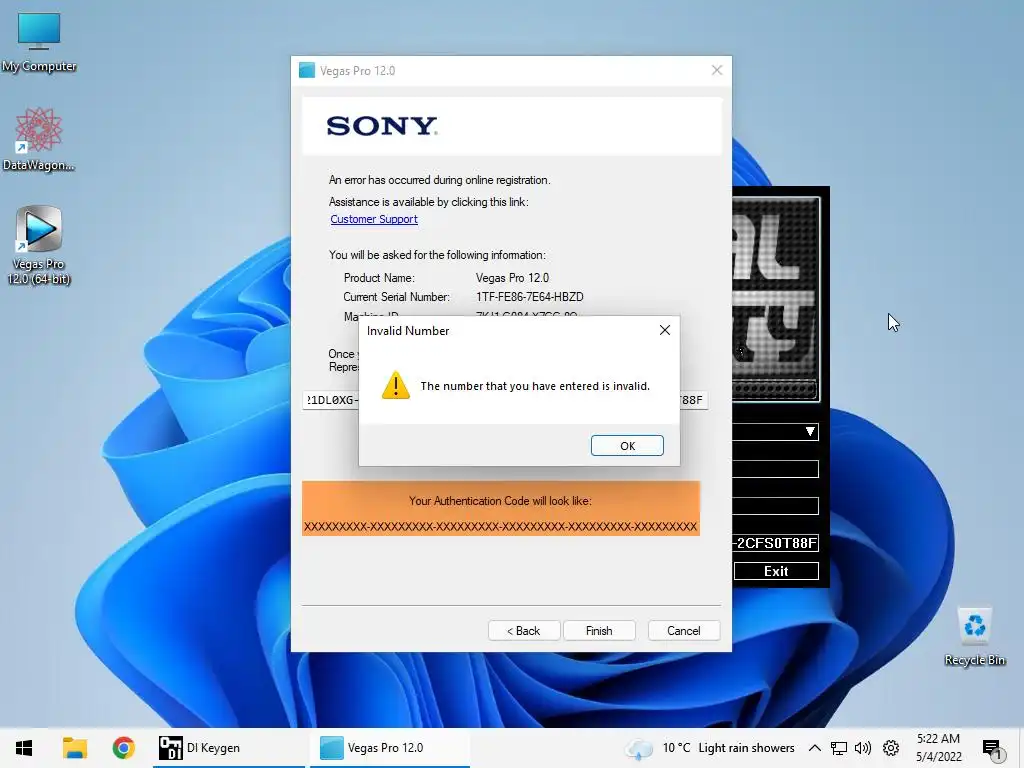This screenshot has height=768, width=1024.
Task: Open the clock showing 5:22 AM
Action: [x=938, y=748]
